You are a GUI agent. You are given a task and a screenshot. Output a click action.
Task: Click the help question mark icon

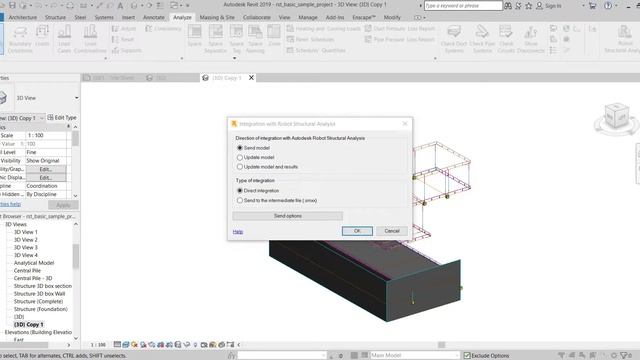coord(608,6)
